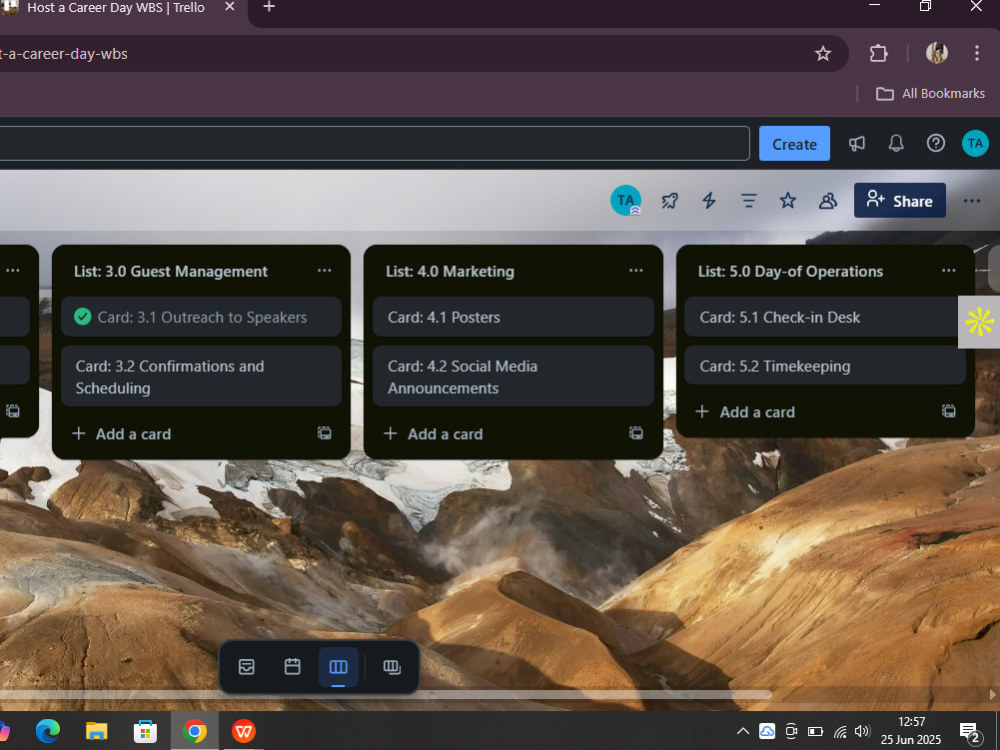
Task: Click the Trello search field
Action: [373, 143]
